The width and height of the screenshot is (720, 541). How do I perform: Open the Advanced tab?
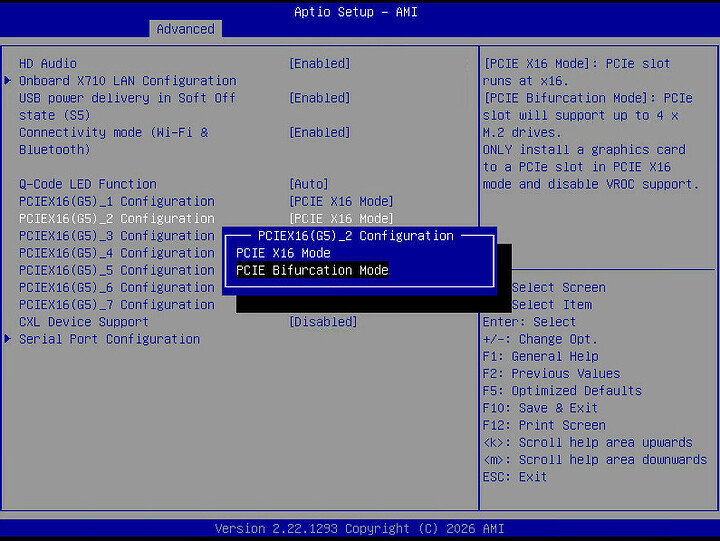click(186, 29)
